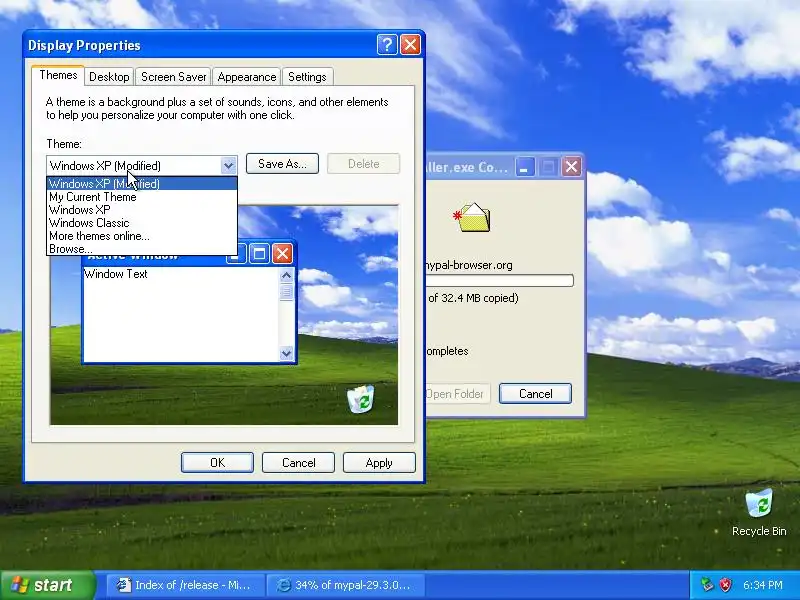Click preview window scrollbar down arrow

pos(286,353)
